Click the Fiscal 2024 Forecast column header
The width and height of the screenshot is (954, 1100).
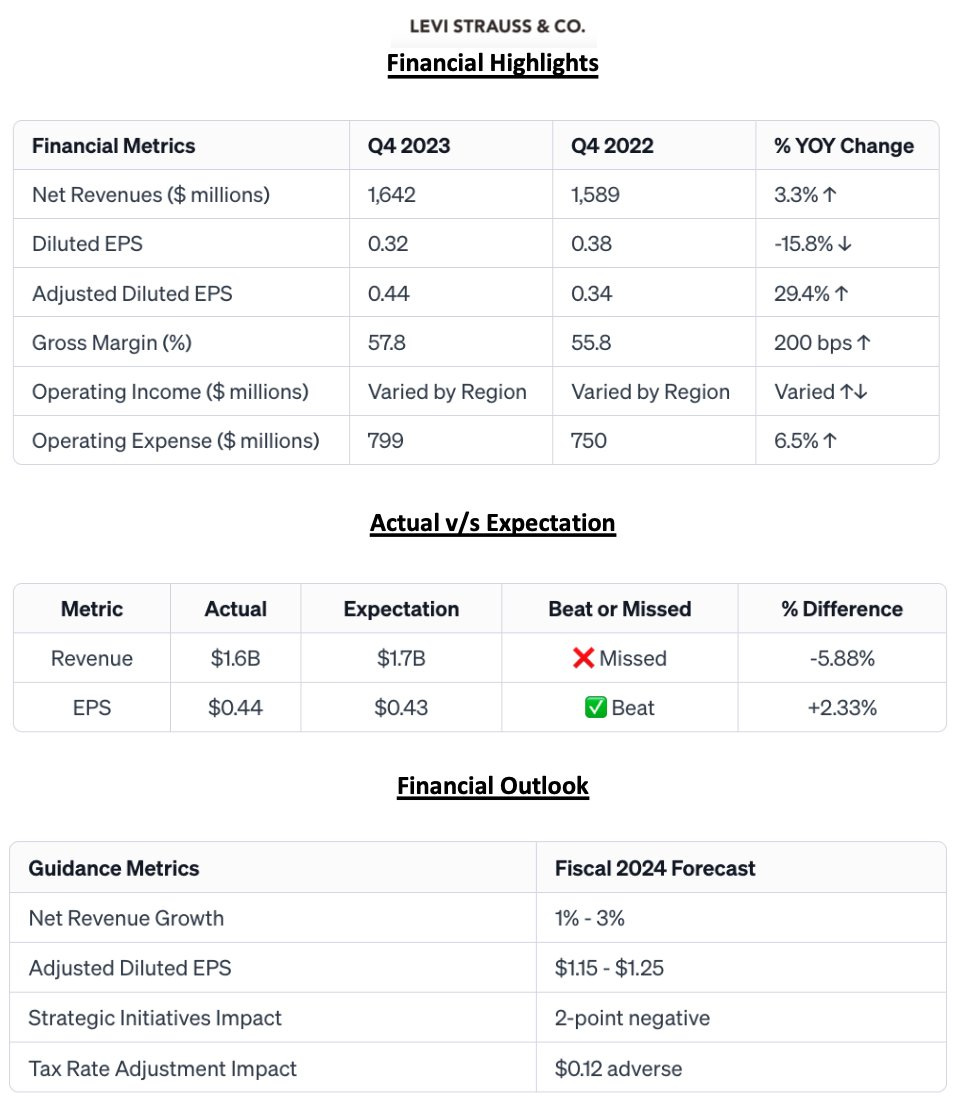pos(655,868)
